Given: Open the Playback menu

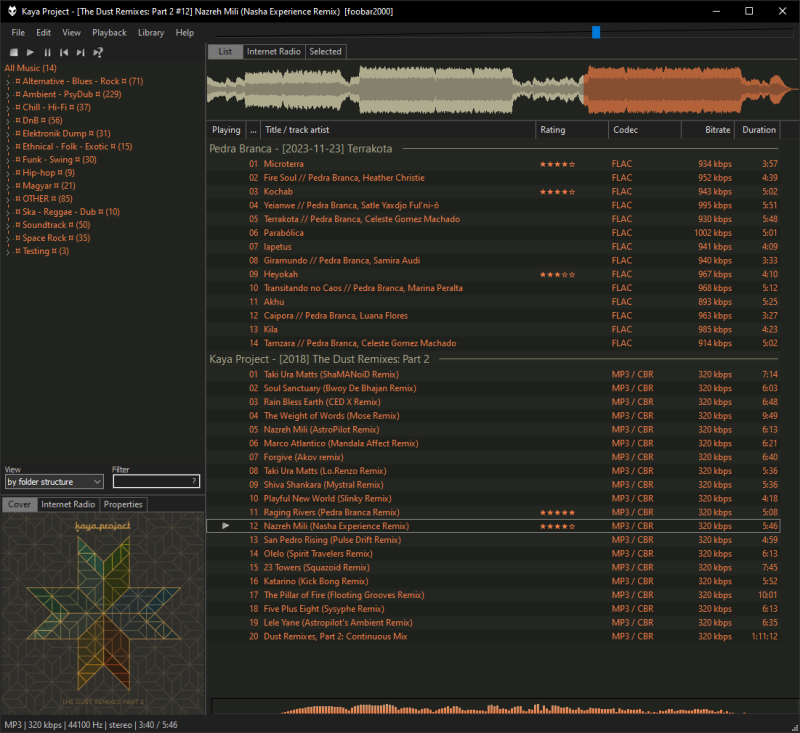Looking at the screenshot, I should (x=109, y=33).
